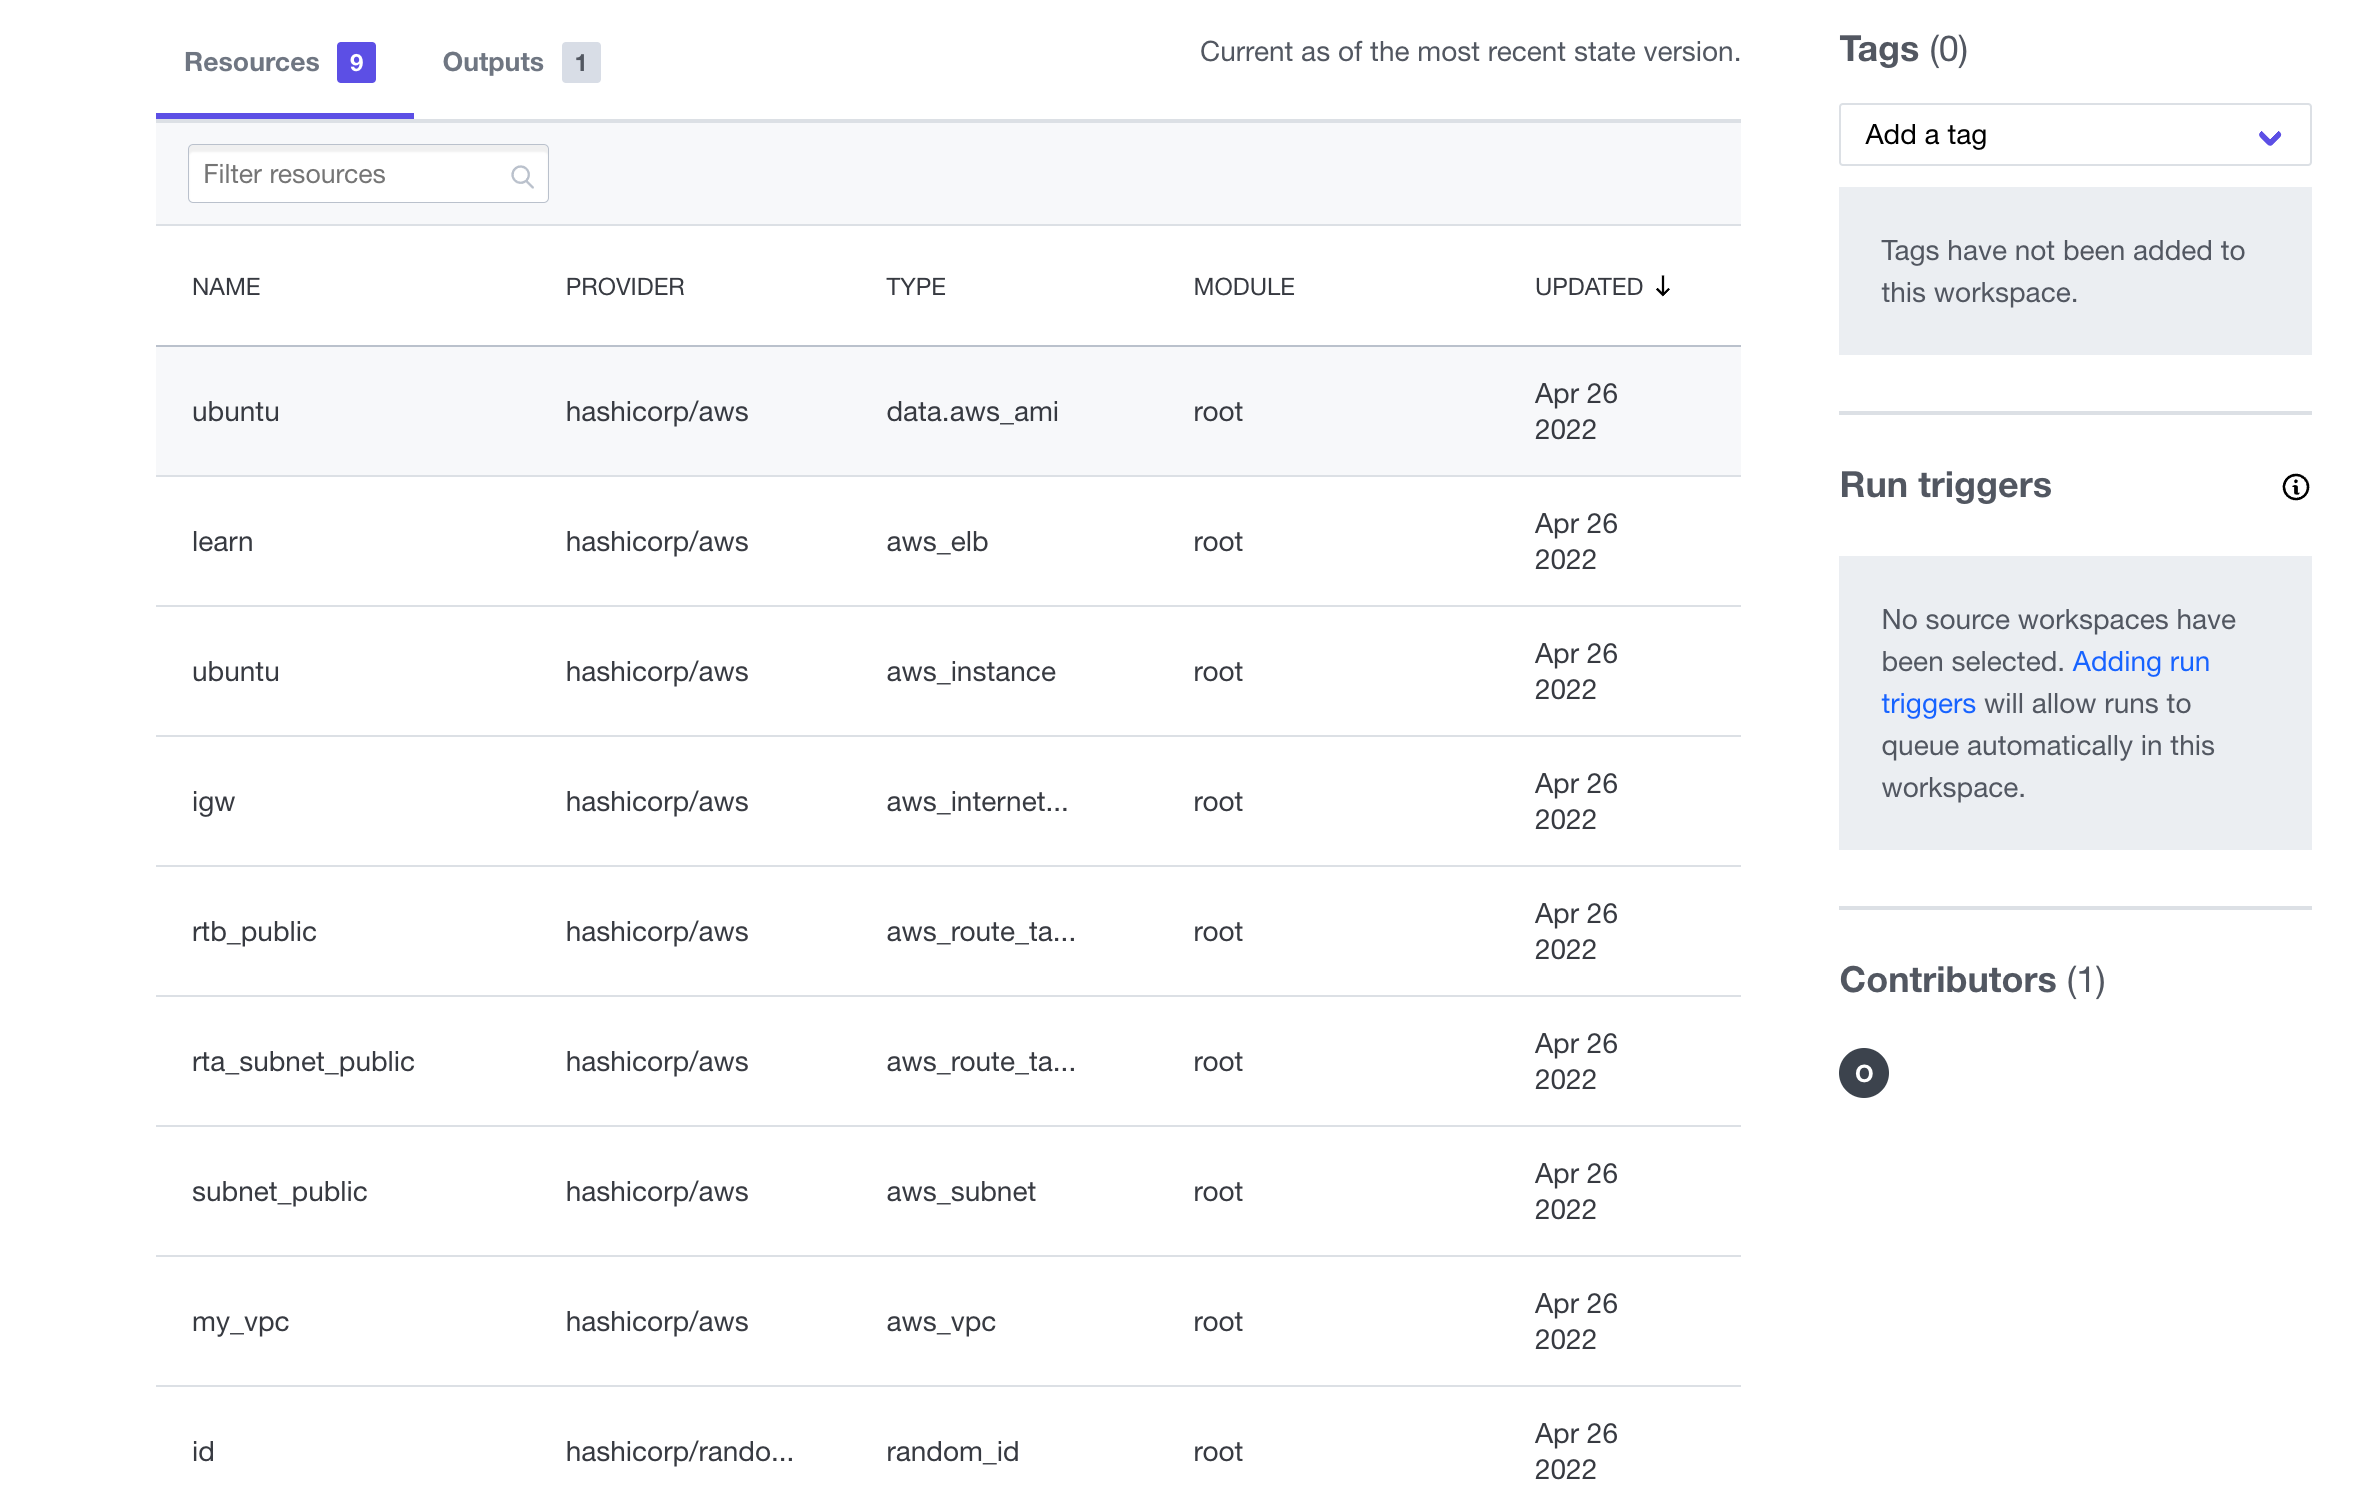This screenshot has height=1507, width=2360.
Task: Click the Resources count badge showing 9
Action: pyautogui.click(x=355, y=62)
